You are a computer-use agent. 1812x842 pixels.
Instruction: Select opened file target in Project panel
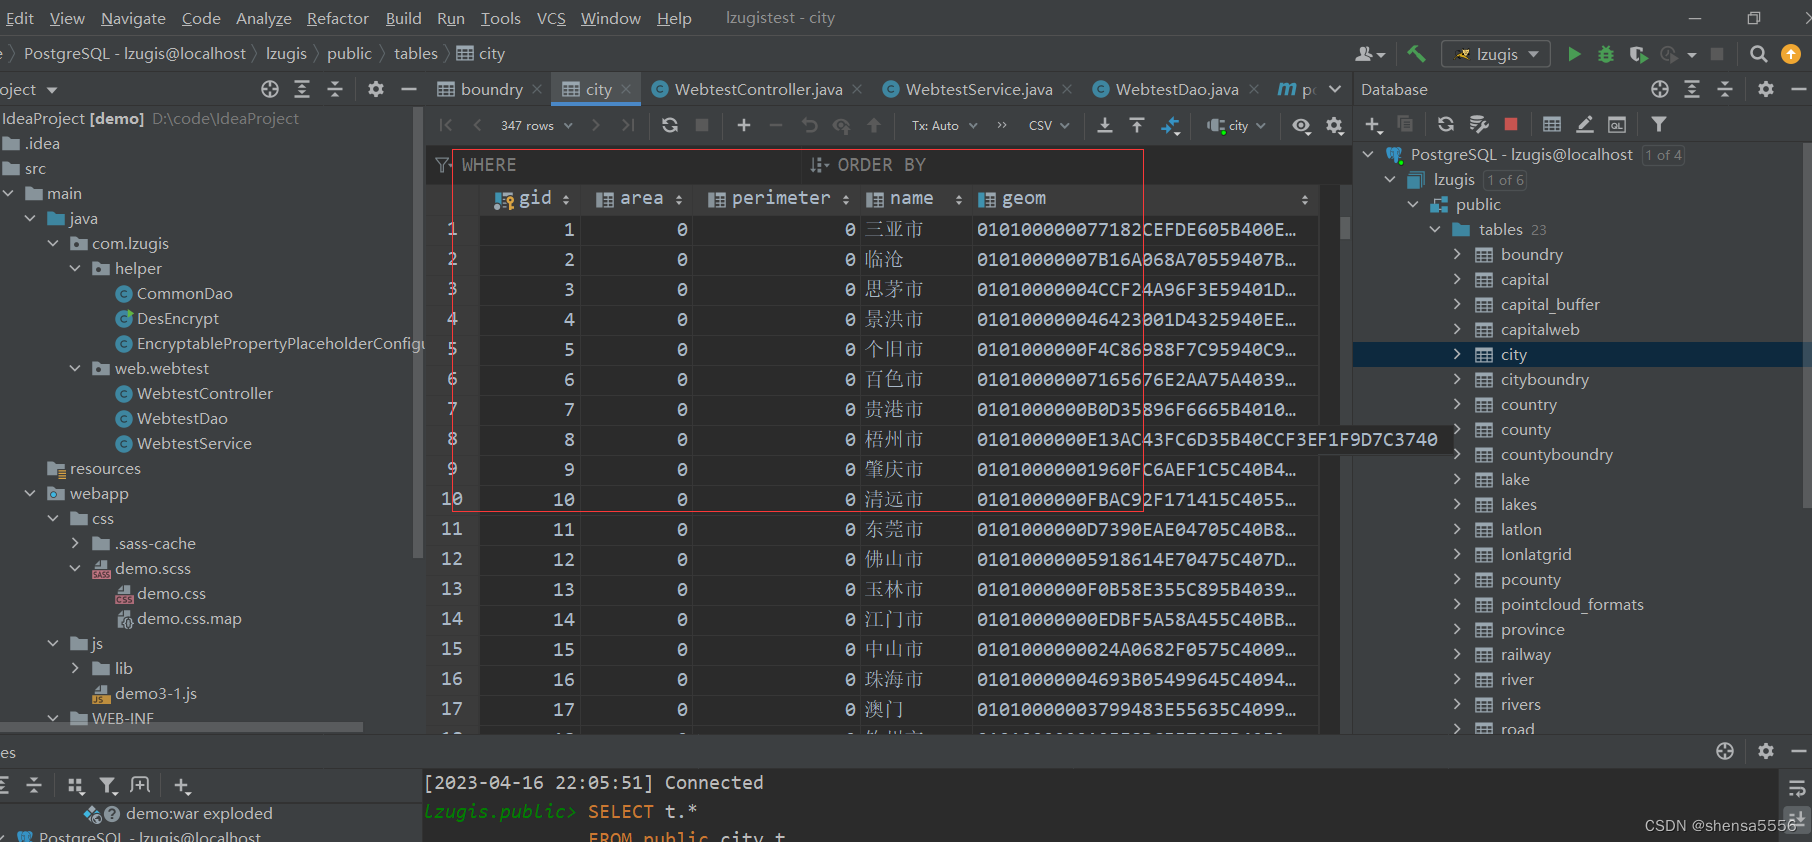click(270, 89)
